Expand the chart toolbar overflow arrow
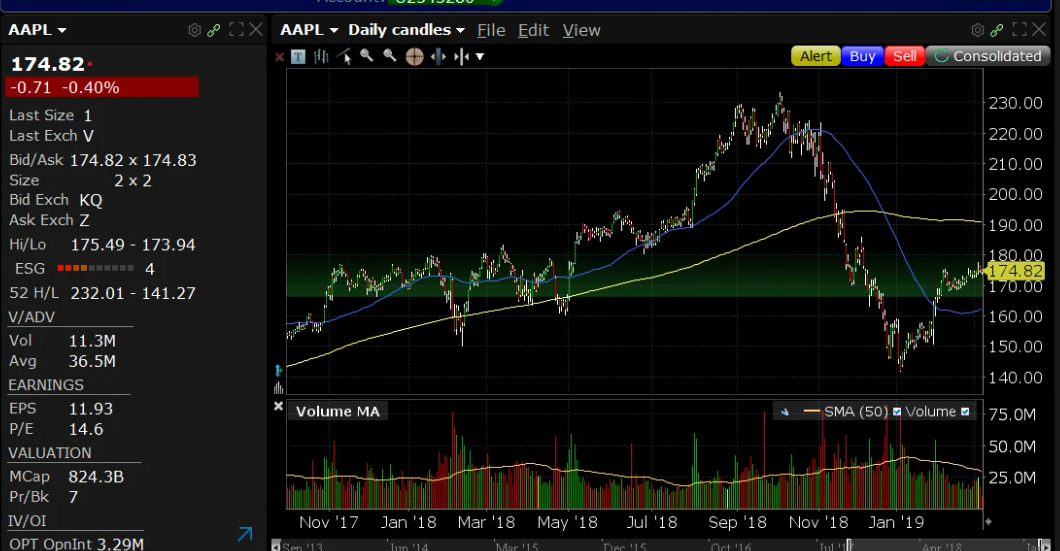 click(x=480, y=57)
